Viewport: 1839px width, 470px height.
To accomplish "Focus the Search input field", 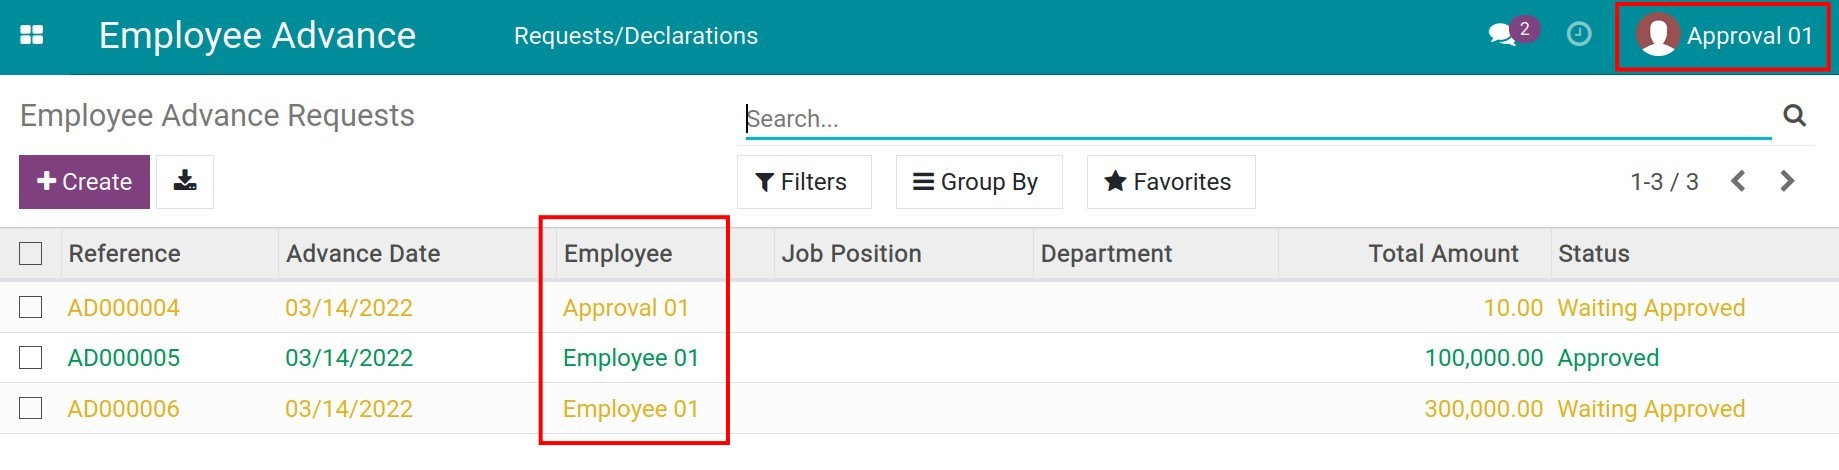I will pos(1258,119).
